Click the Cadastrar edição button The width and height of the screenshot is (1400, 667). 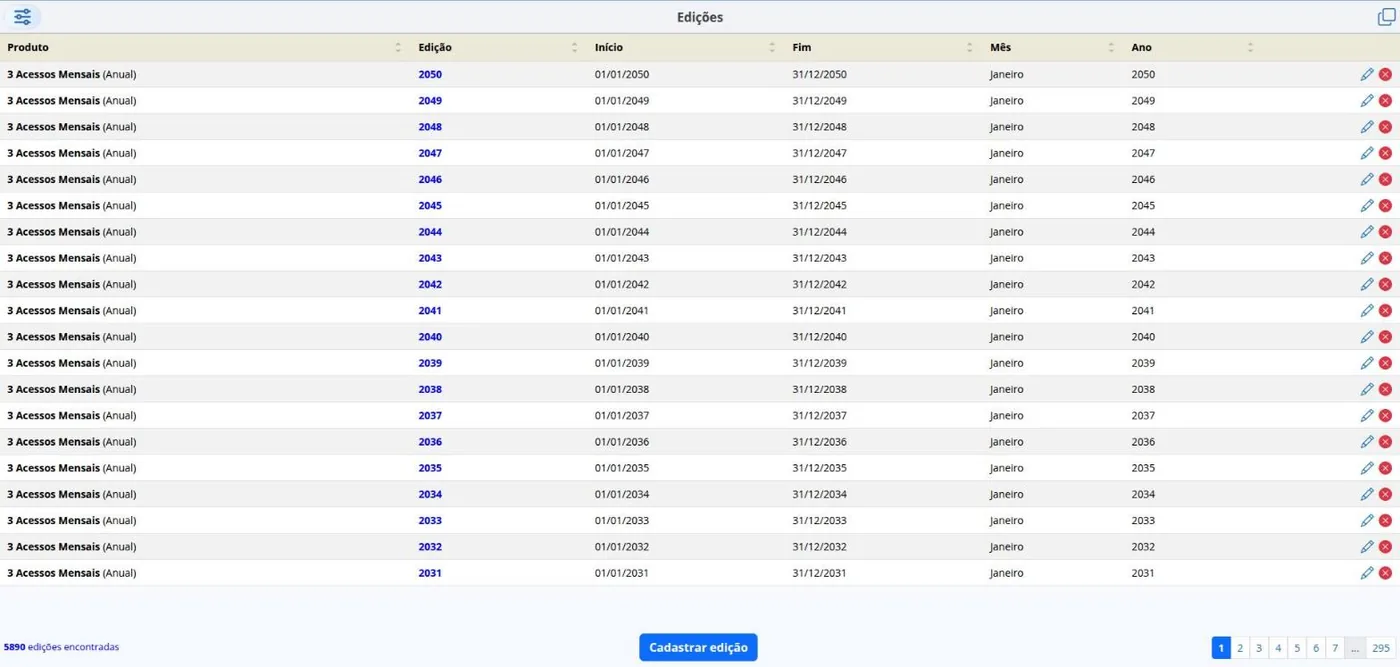click(698, 647)
